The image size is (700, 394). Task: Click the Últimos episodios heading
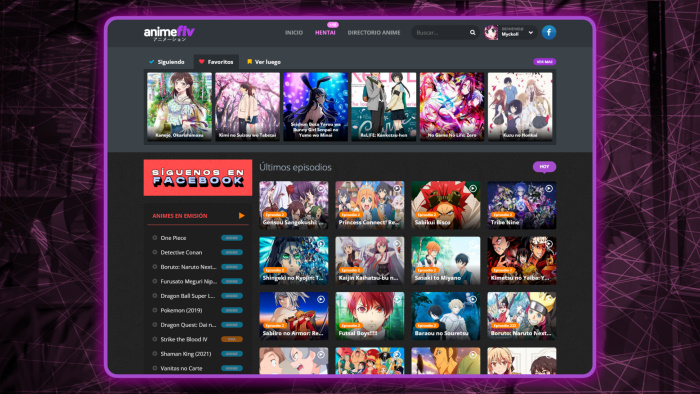[x=296, y=167]
